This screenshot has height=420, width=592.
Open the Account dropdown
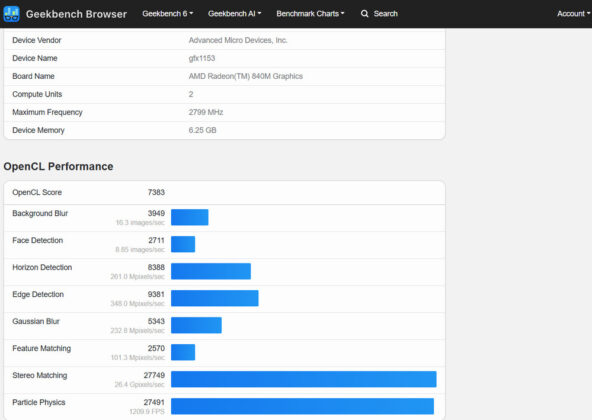[574, 14]
